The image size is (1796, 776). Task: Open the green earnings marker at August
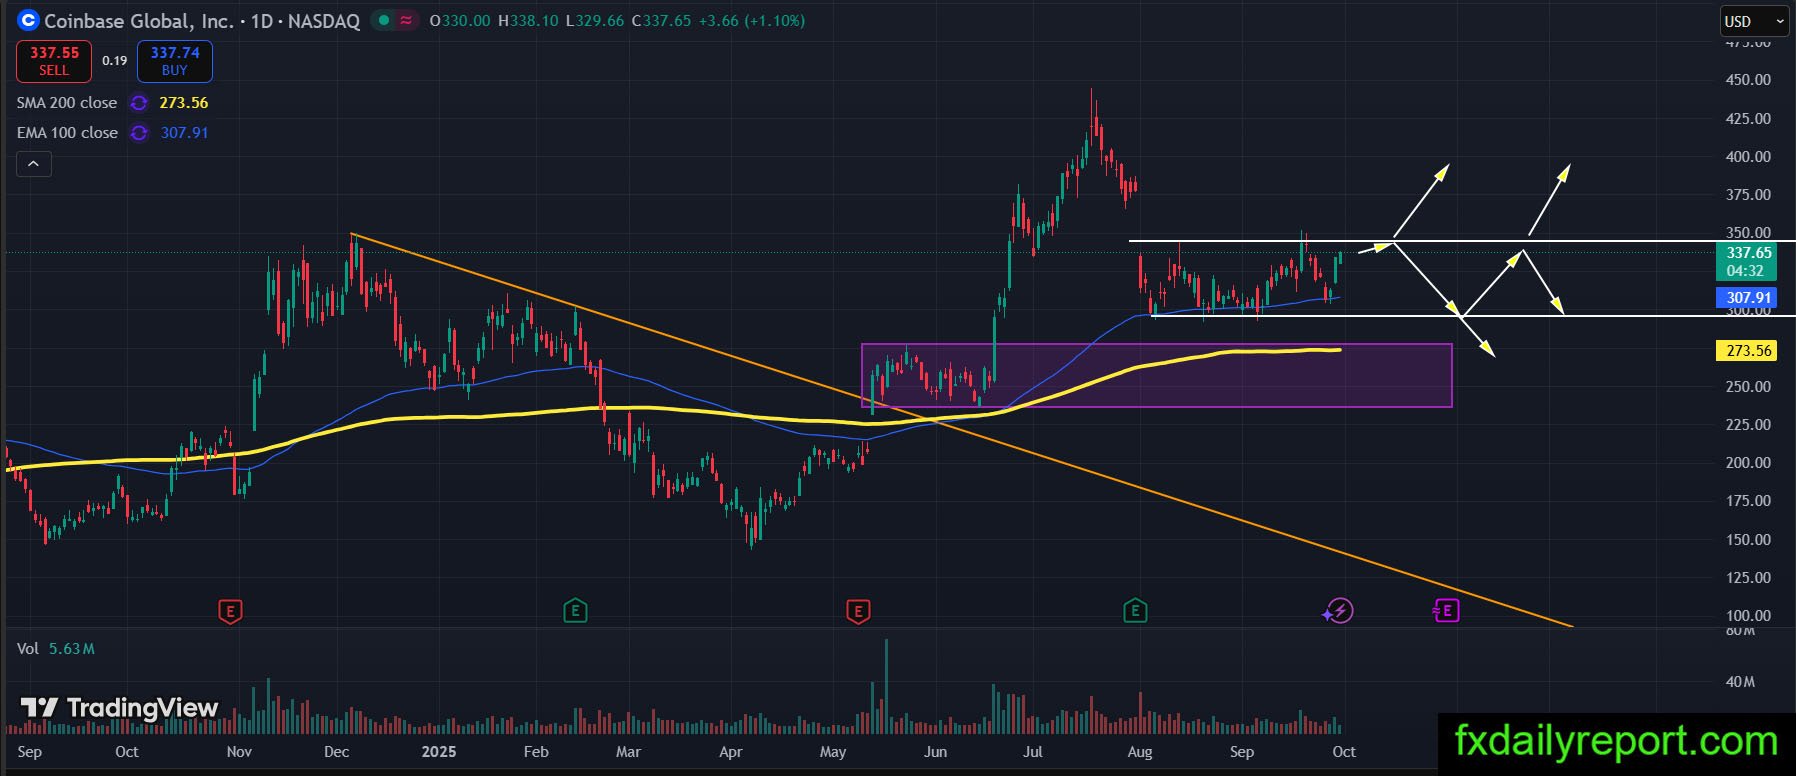pyautogui.click(x=1134, y=610)
